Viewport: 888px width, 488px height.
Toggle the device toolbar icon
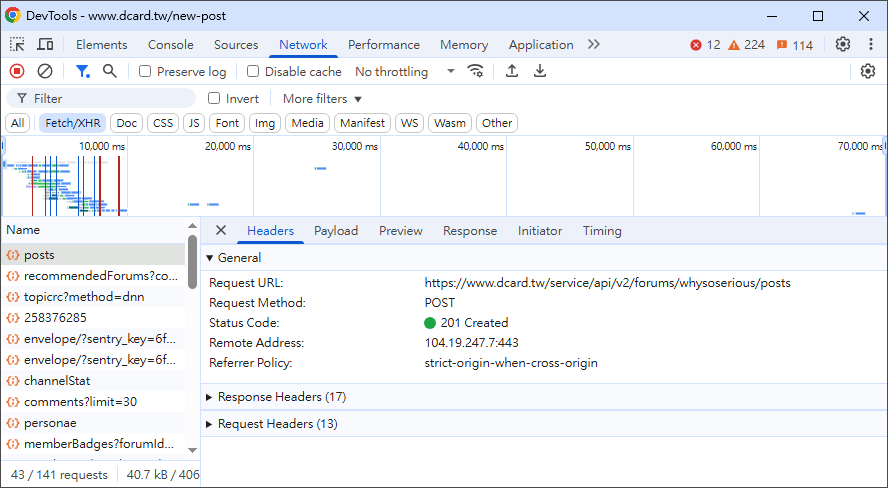pos(45,44)
